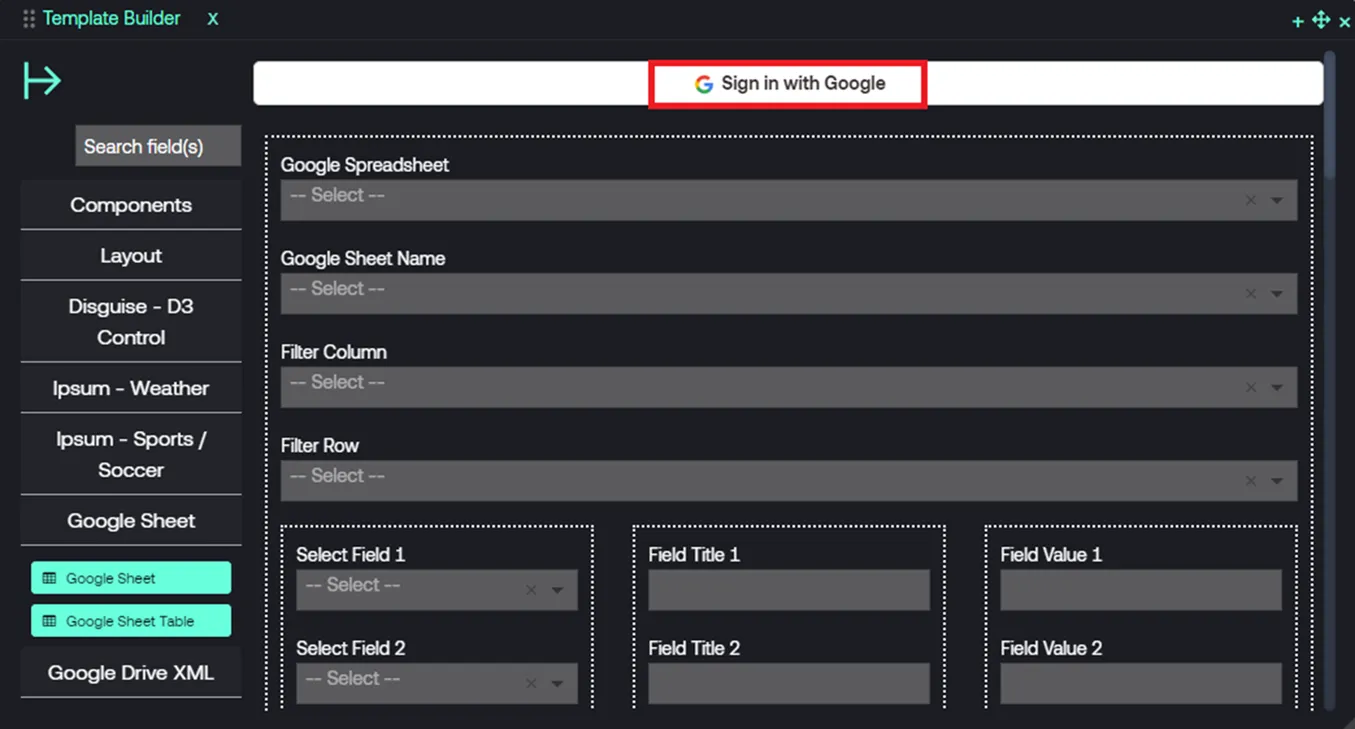1355x729 pixels.
Task: Expand the Select Field 2 dropdown
Action: [557, 684]
